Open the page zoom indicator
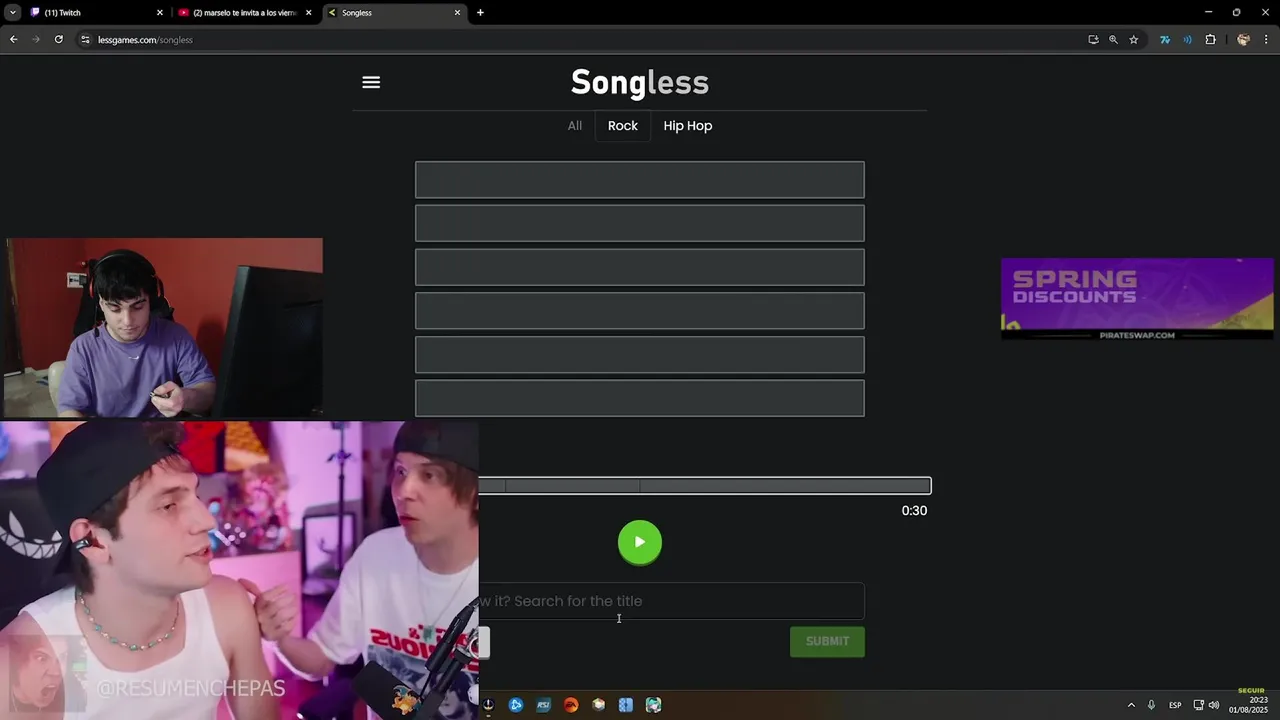 click(x=1113, y=40)
